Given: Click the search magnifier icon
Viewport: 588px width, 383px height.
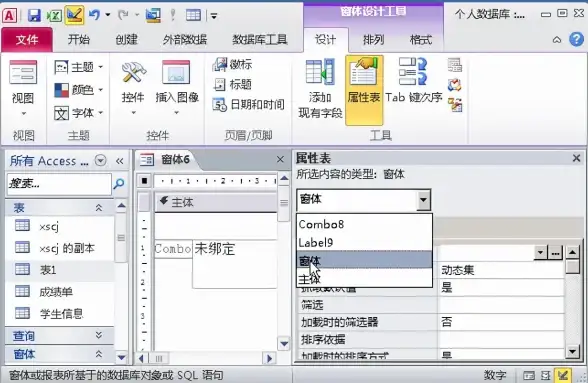Looking at the screenshot, I should tap(119, 183).
